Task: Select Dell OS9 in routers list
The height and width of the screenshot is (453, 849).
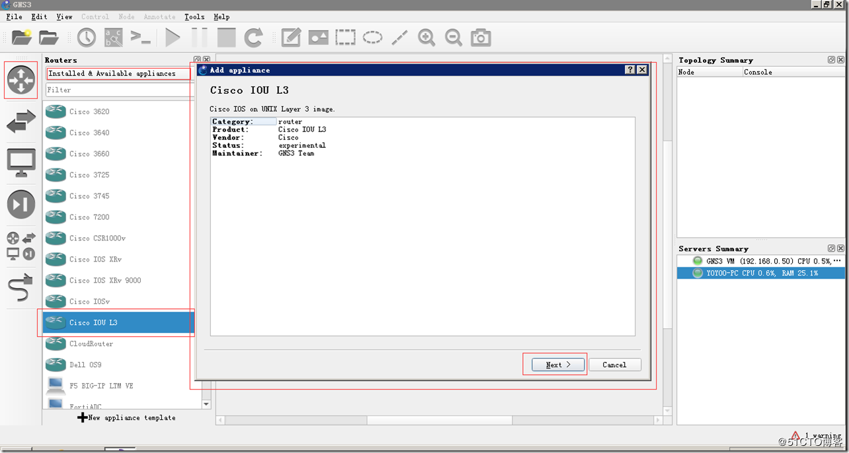Action: (x=119, y=365)
